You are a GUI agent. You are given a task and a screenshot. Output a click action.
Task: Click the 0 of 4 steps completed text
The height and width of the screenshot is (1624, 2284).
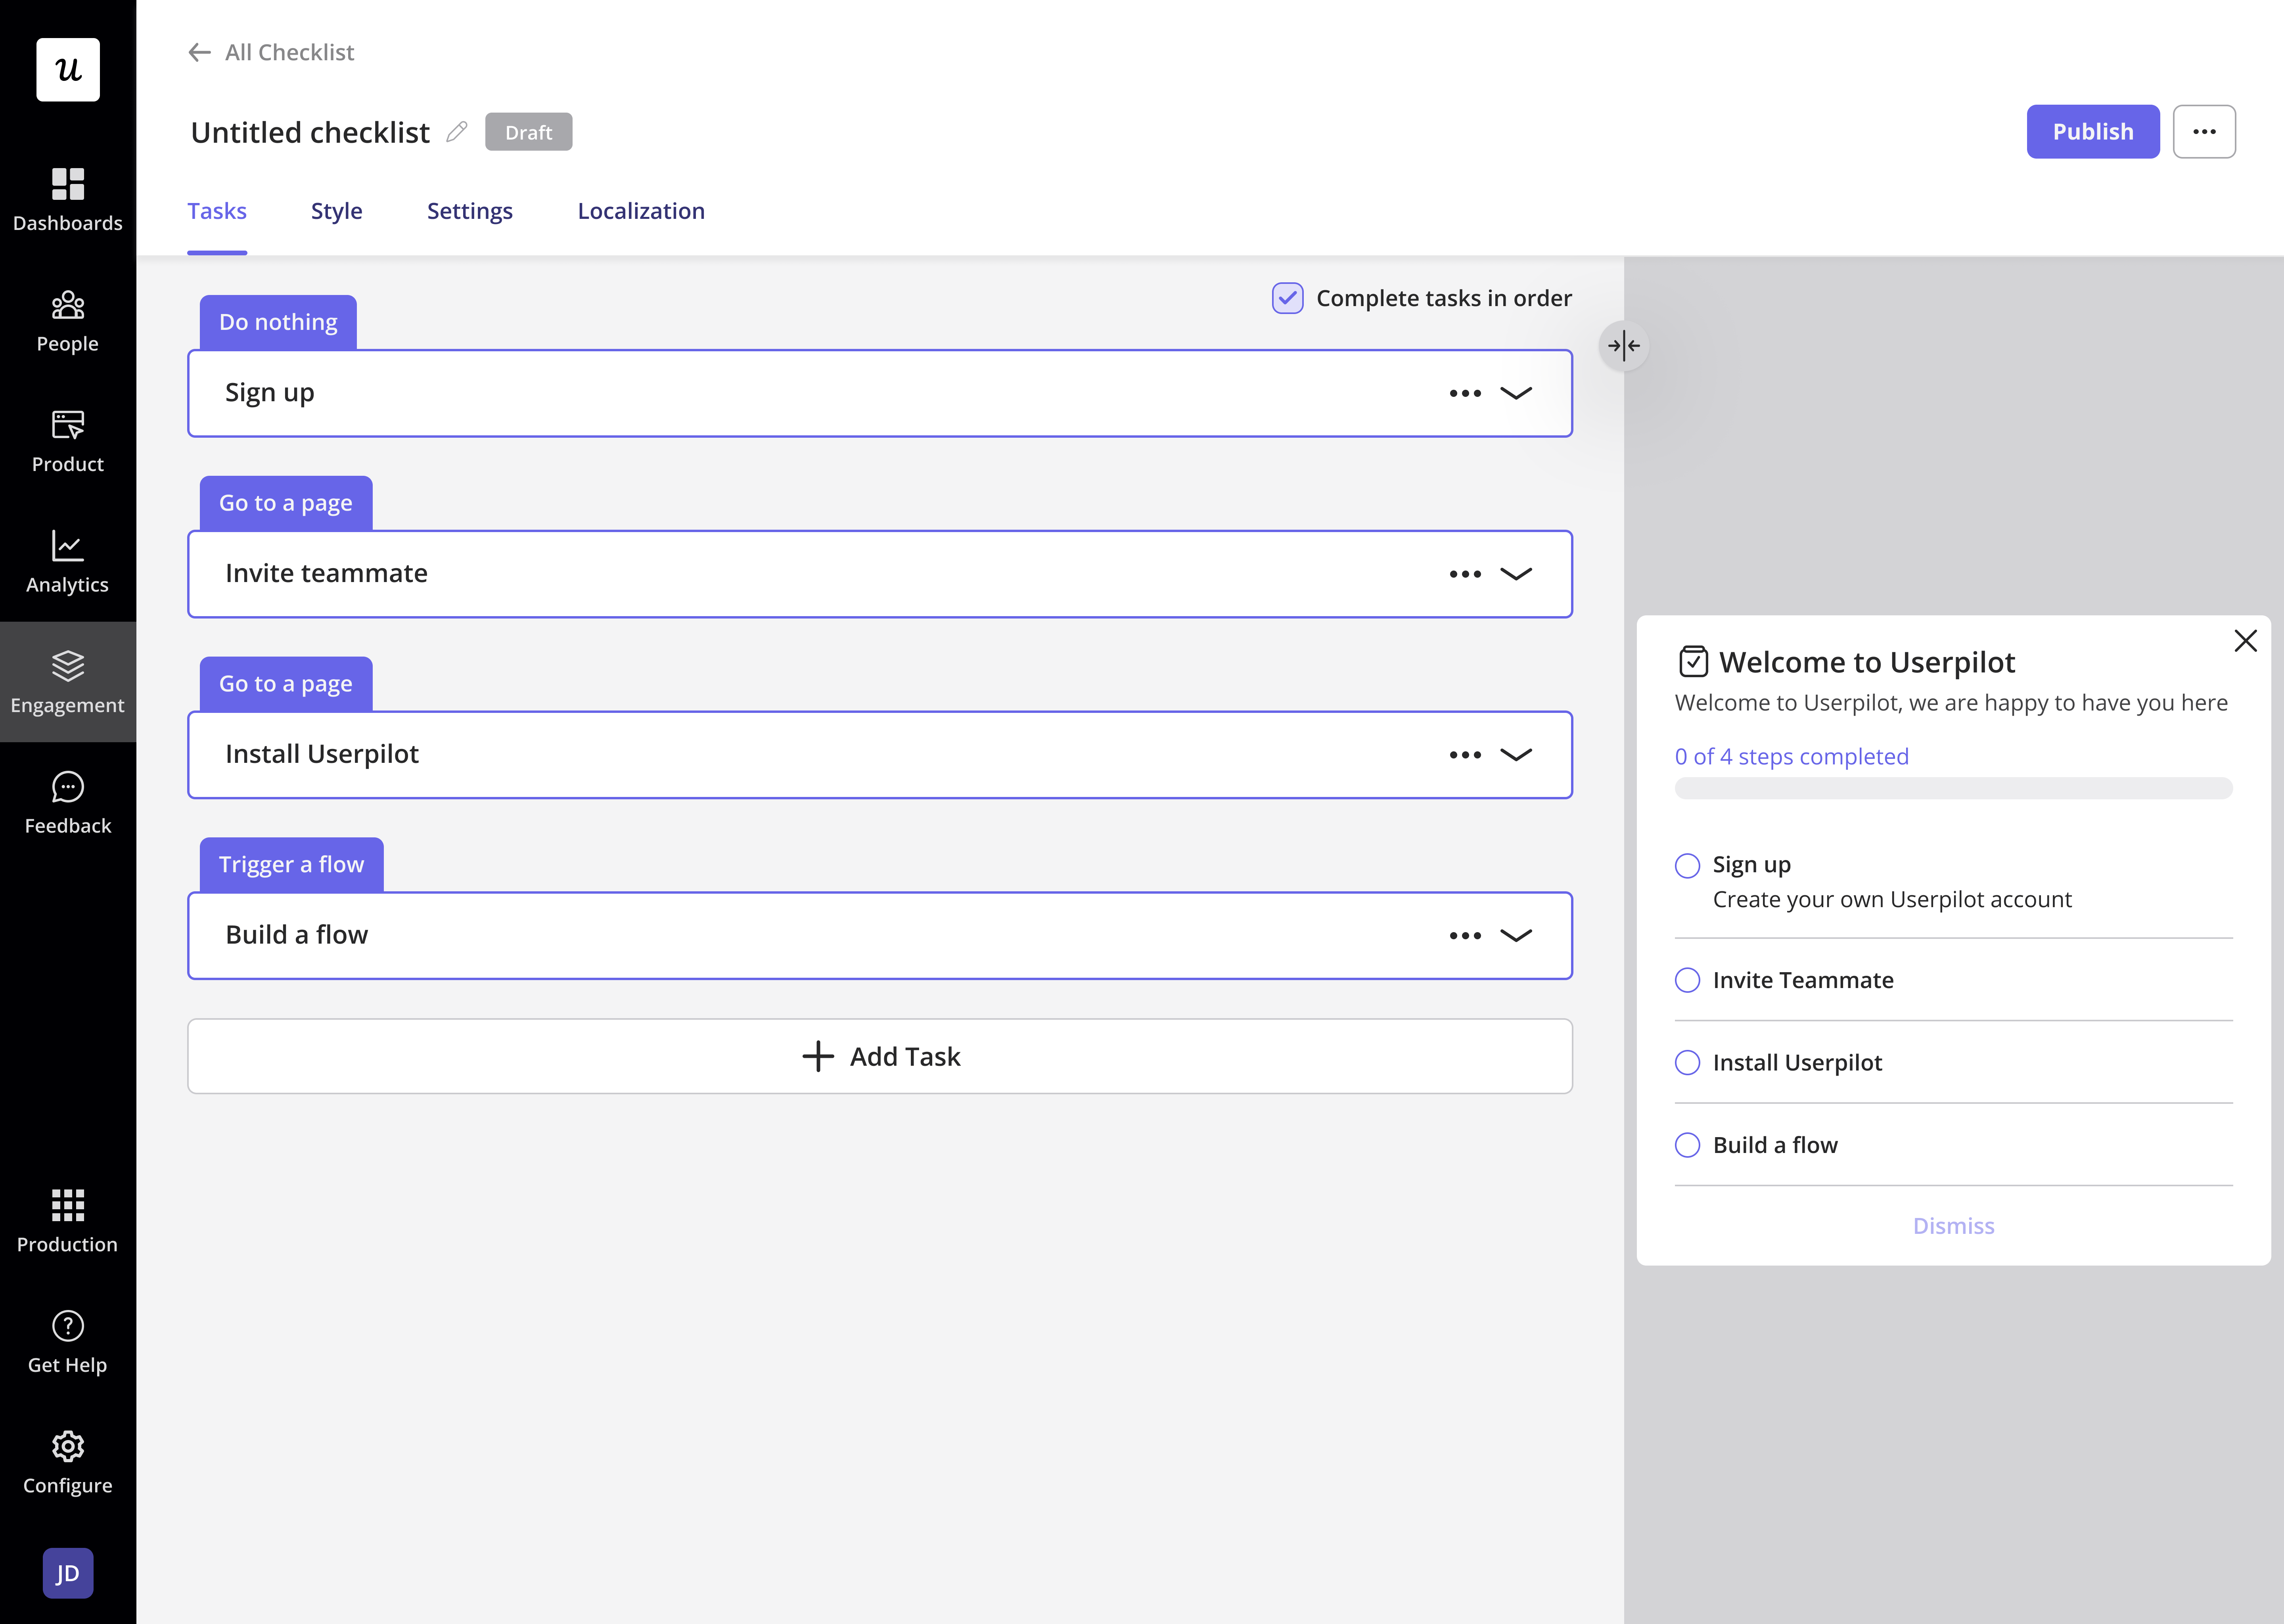click(1792, 757)
